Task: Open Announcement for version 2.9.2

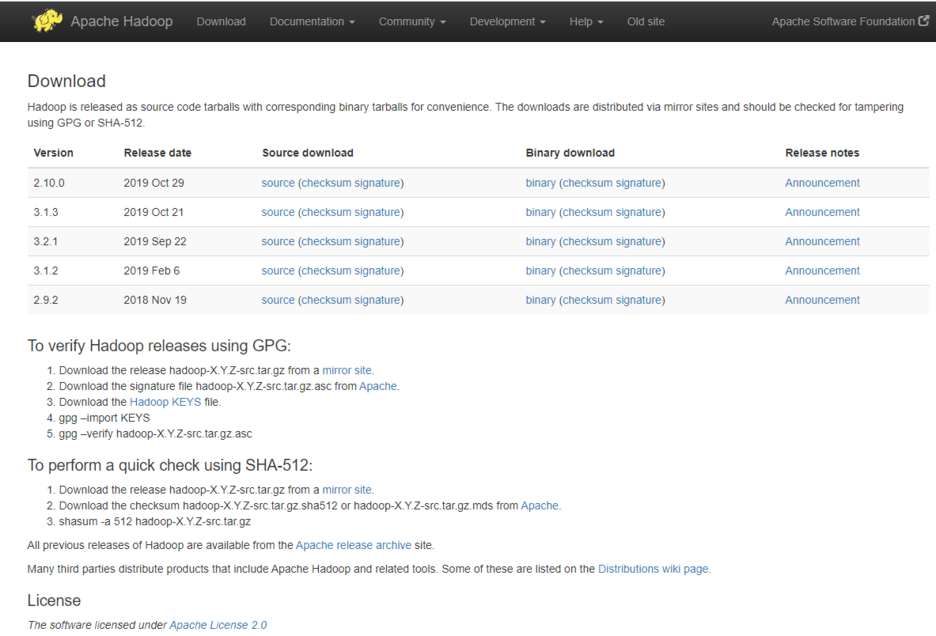Action: point(823,300)
